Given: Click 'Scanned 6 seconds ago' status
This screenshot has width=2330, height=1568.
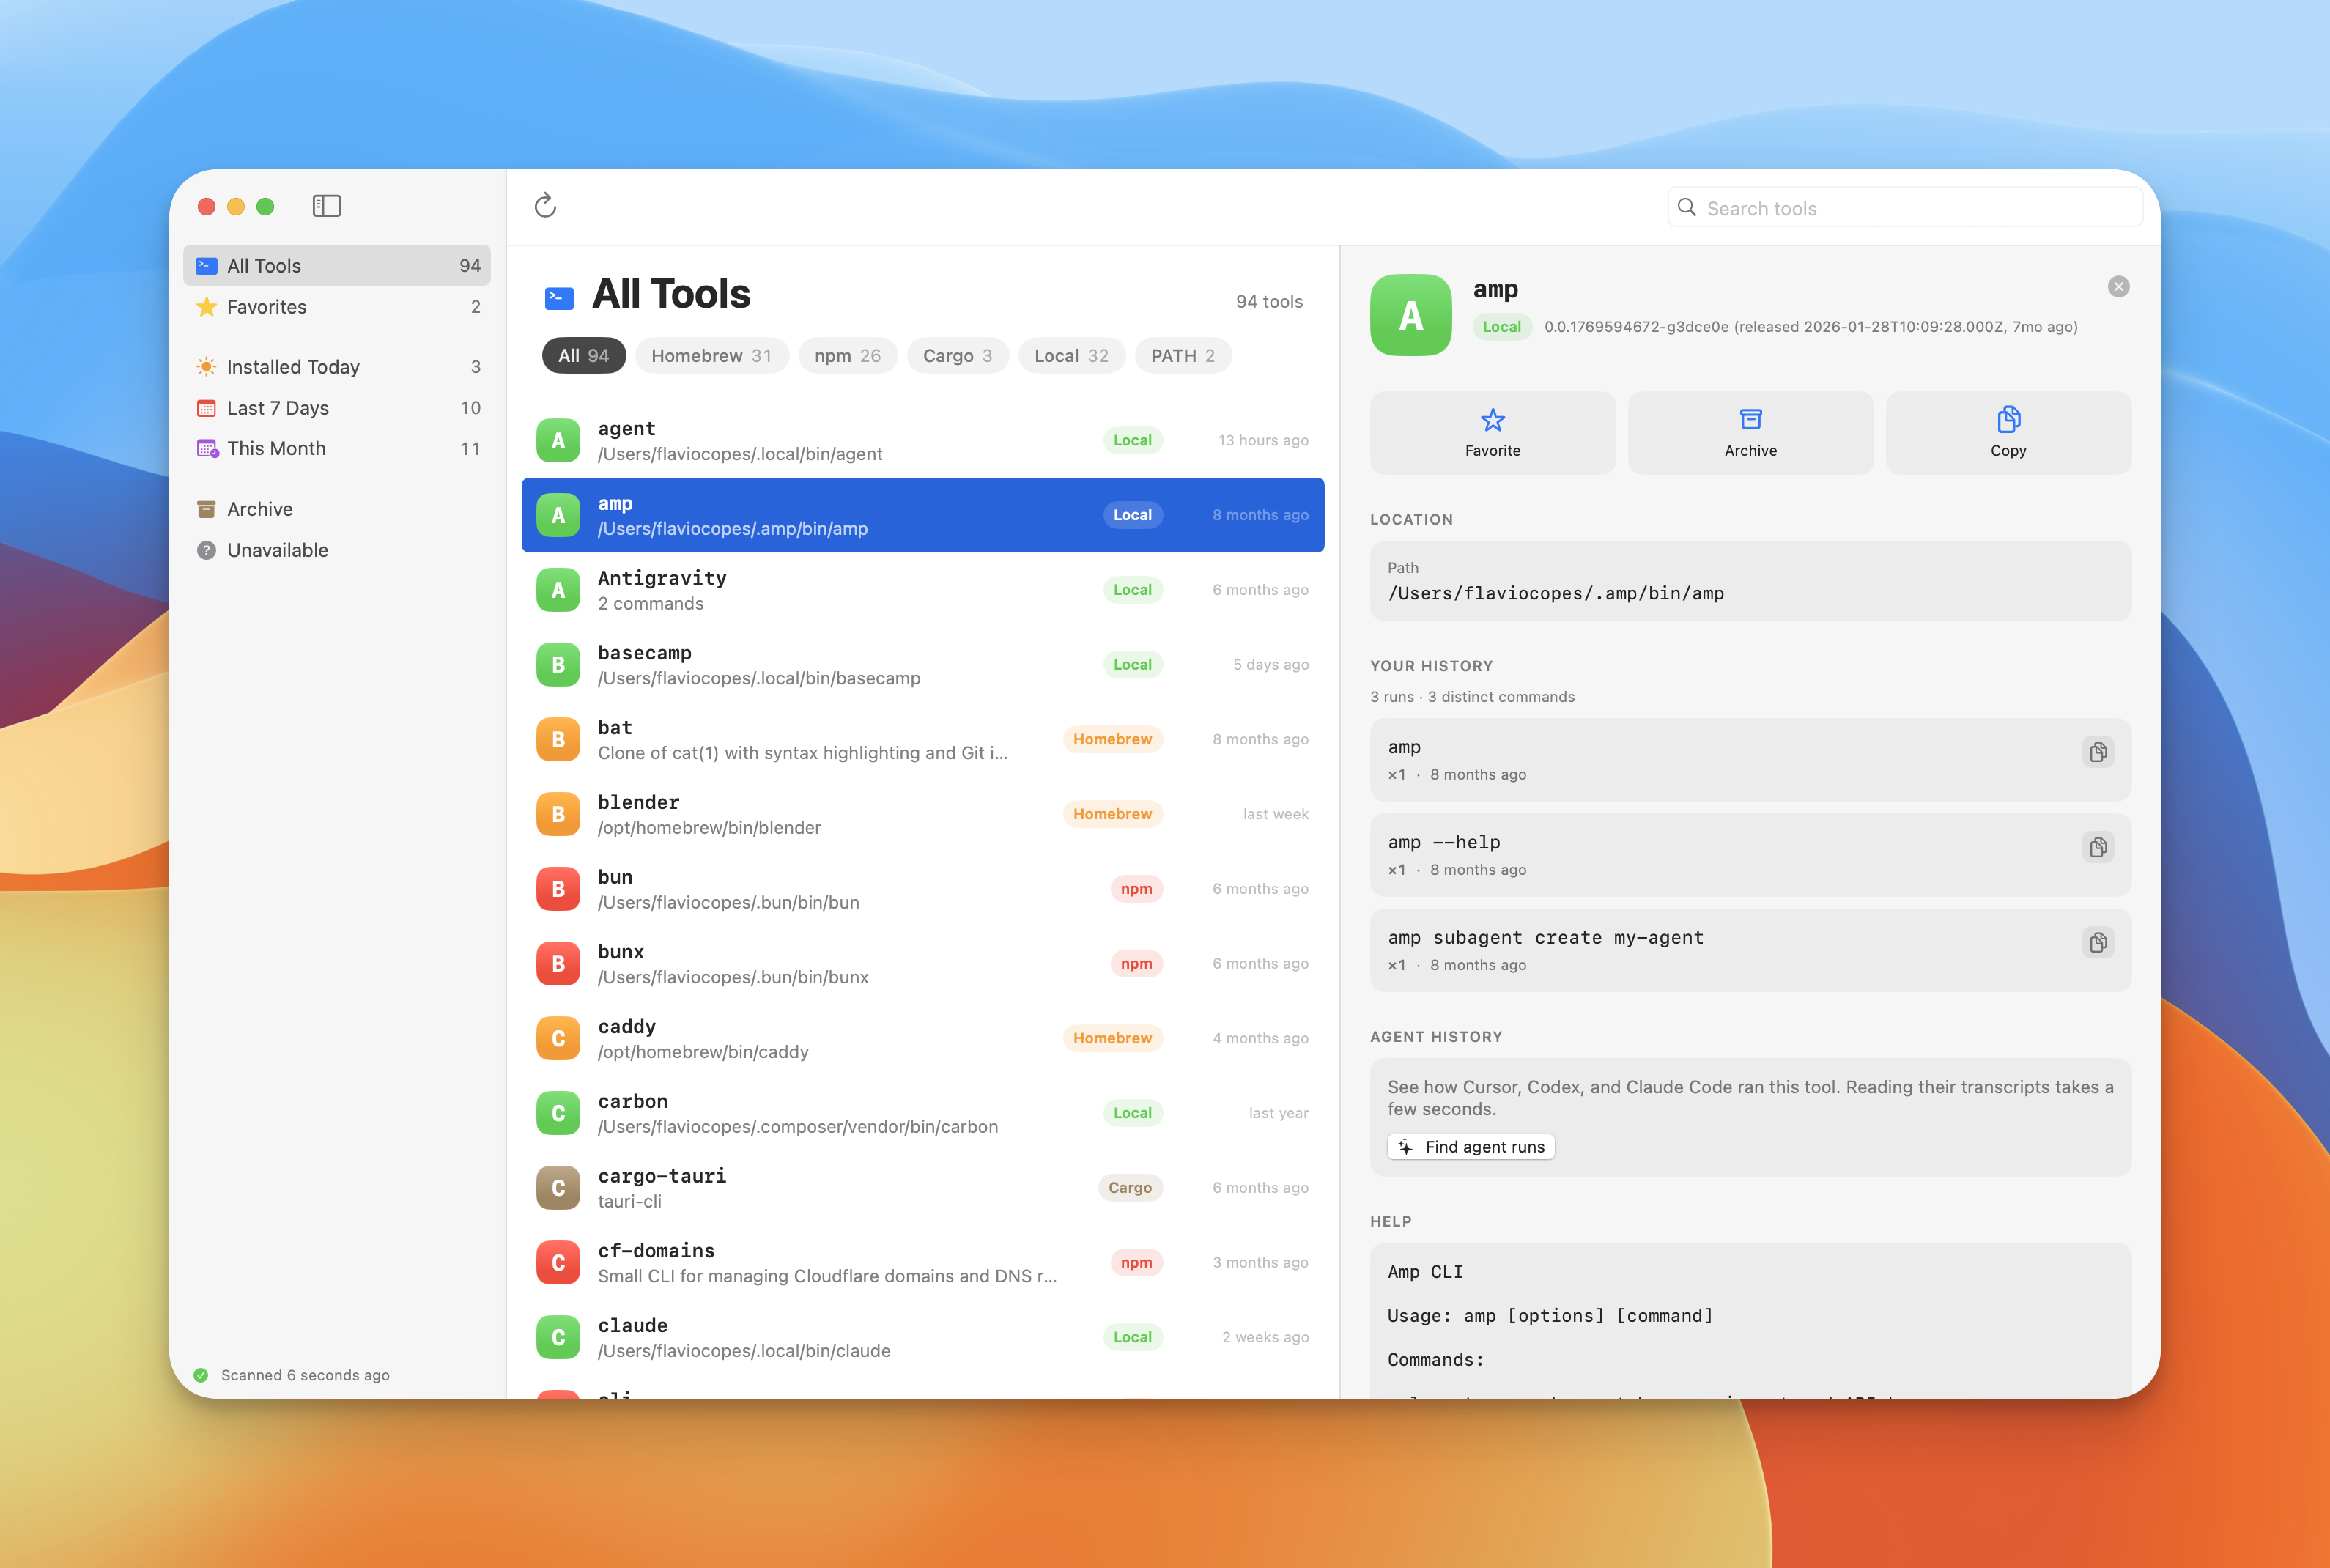Looking at the screenshot, I should 305,1376.
